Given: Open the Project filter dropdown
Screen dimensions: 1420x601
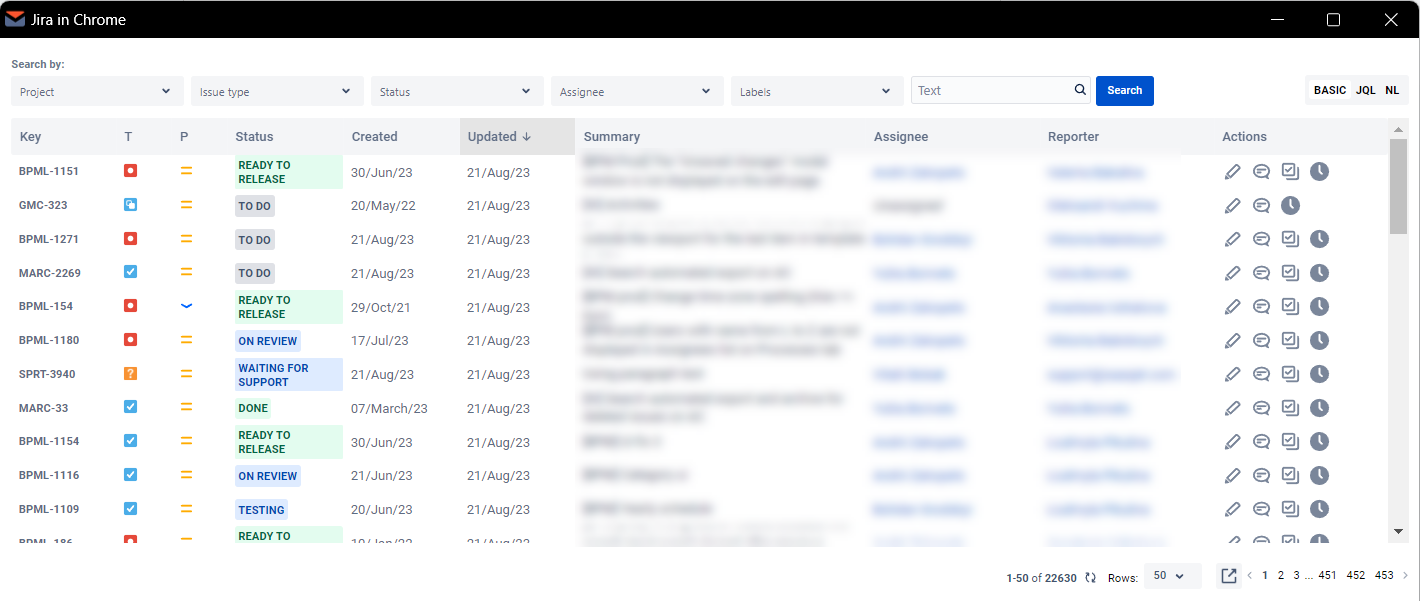Looking at the screenshot, I should coord(98,91).
